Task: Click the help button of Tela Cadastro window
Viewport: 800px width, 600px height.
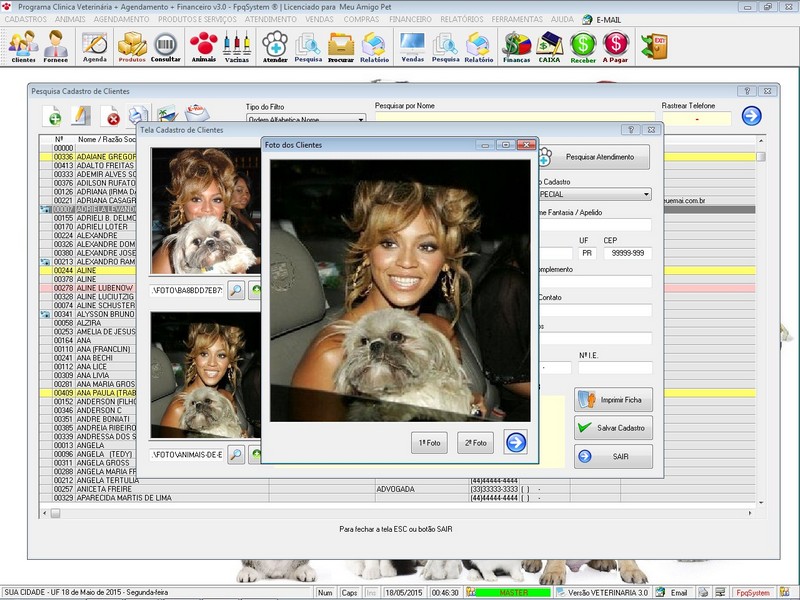Action: 631,130
